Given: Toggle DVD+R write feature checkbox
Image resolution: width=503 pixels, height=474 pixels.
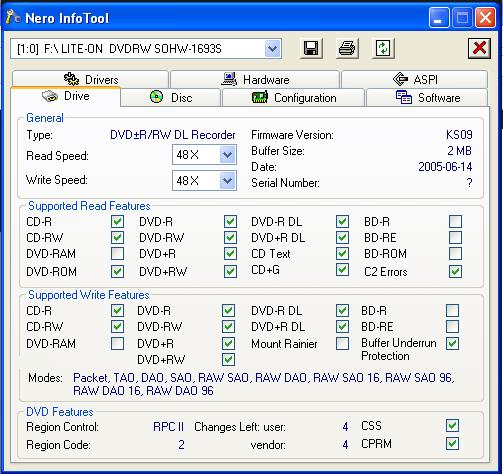Looking at the screenshot, I should pos(228,343).
